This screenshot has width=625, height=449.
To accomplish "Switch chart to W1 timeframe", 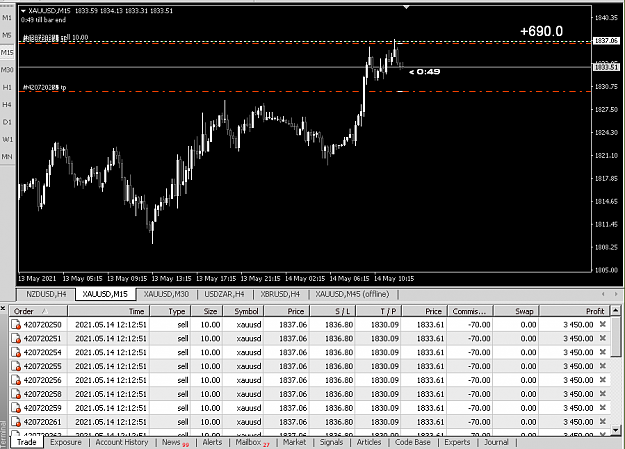I will (x=7, y=139).
